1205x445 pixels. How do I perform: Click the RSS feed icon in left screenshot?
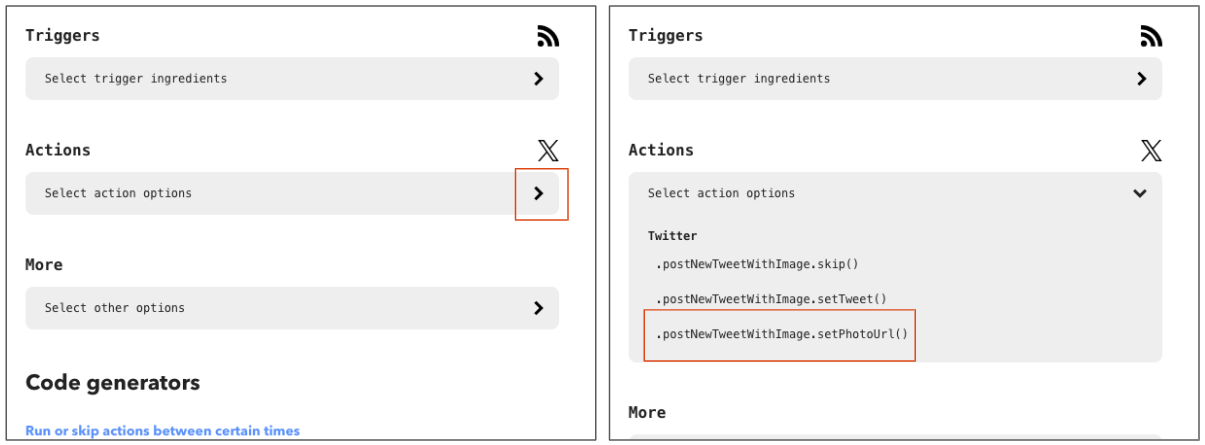[x=548, y=36]
